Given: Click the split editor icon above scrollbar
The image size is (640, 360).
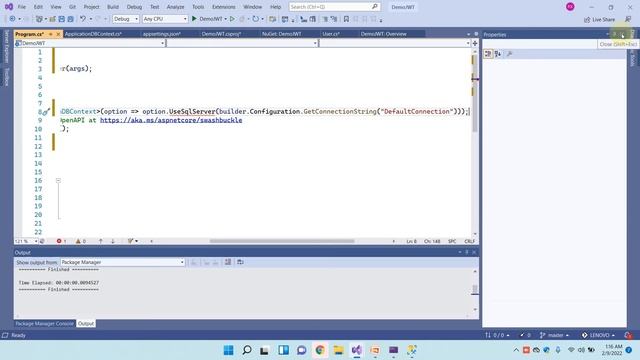Looking at the screenshot, I should click(x=475, y=43).
